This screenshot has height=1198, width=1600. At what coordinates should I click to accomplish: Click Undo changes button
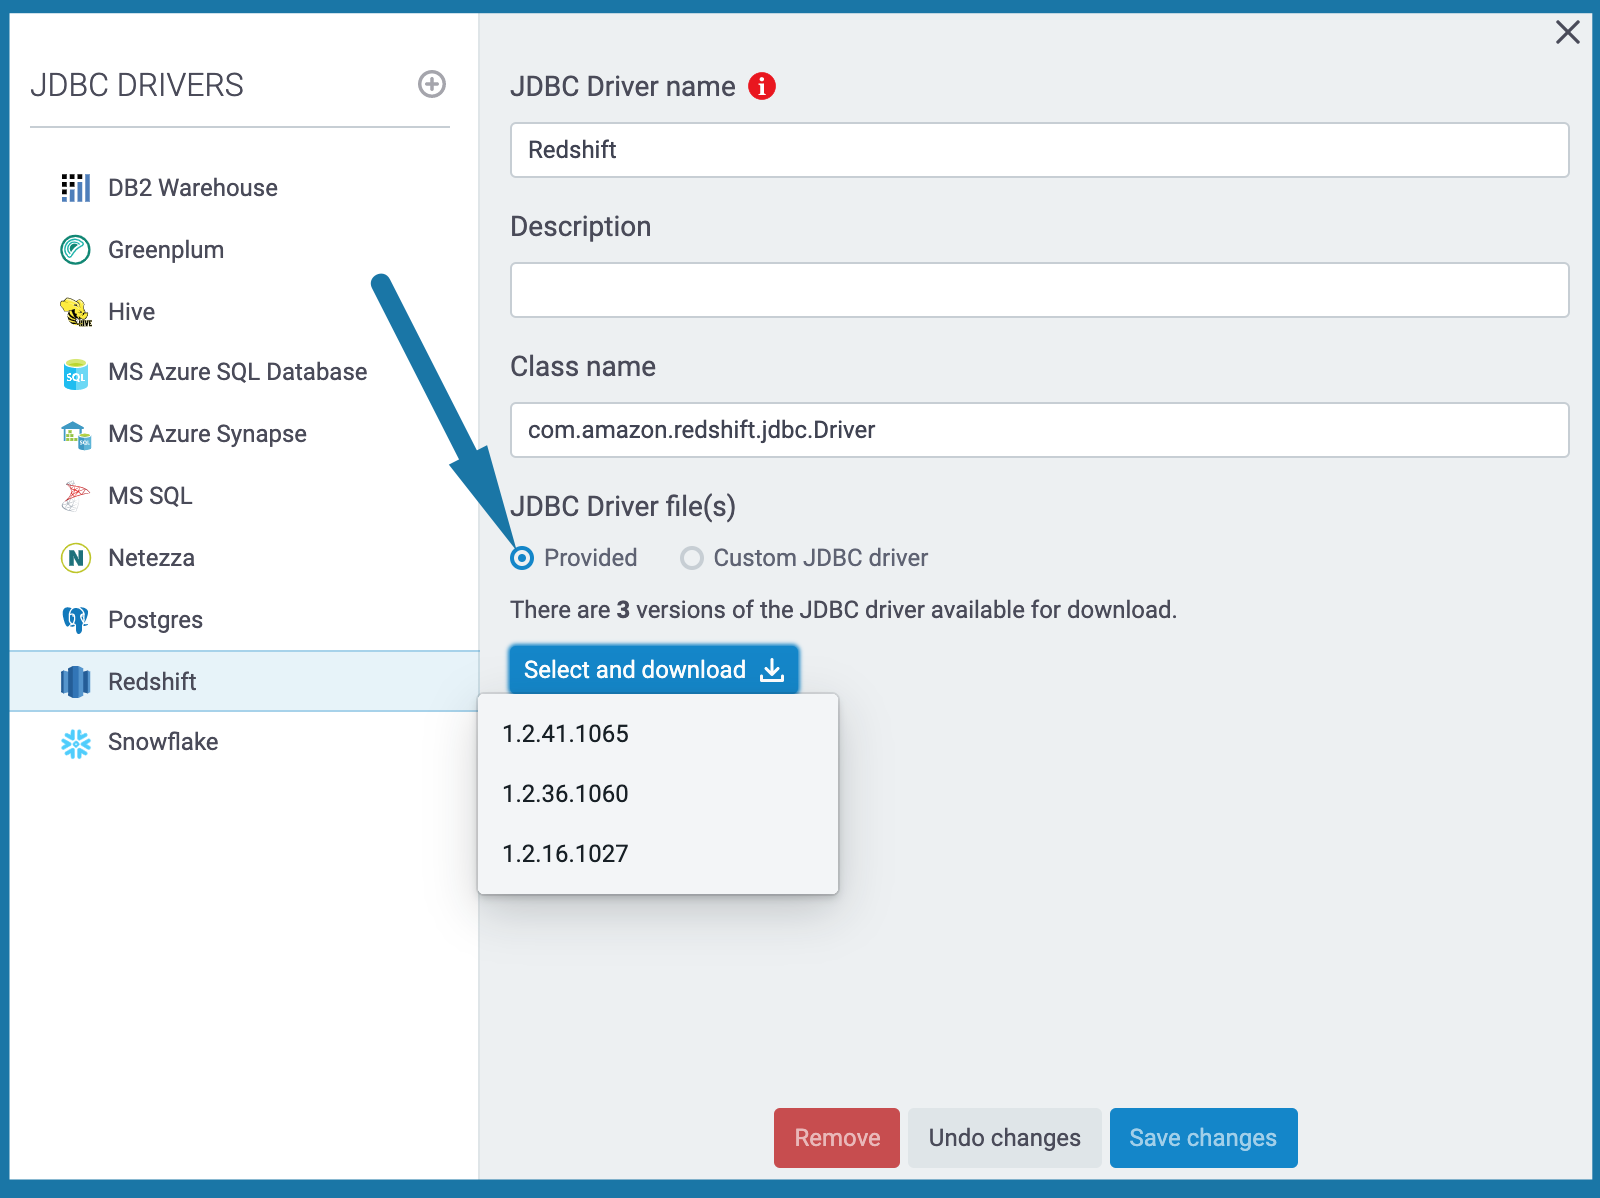pos(1005,1138)
